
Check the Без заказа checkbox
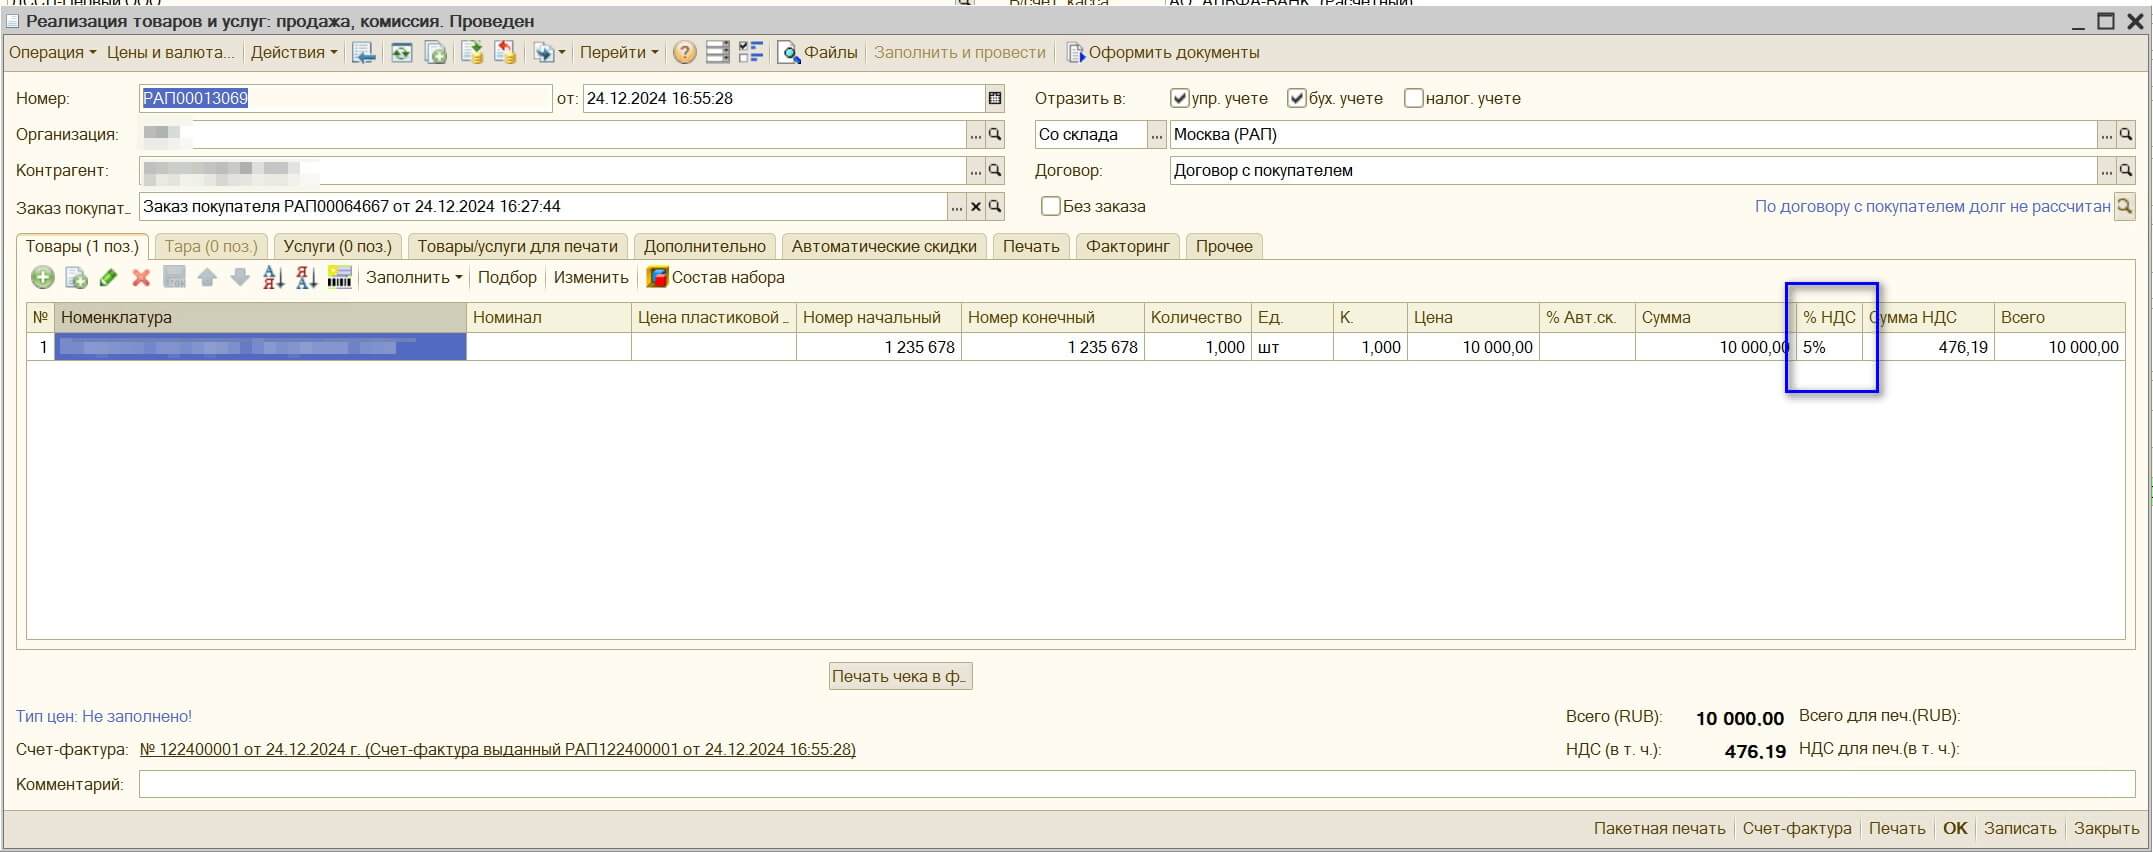tap(1050, 206)
